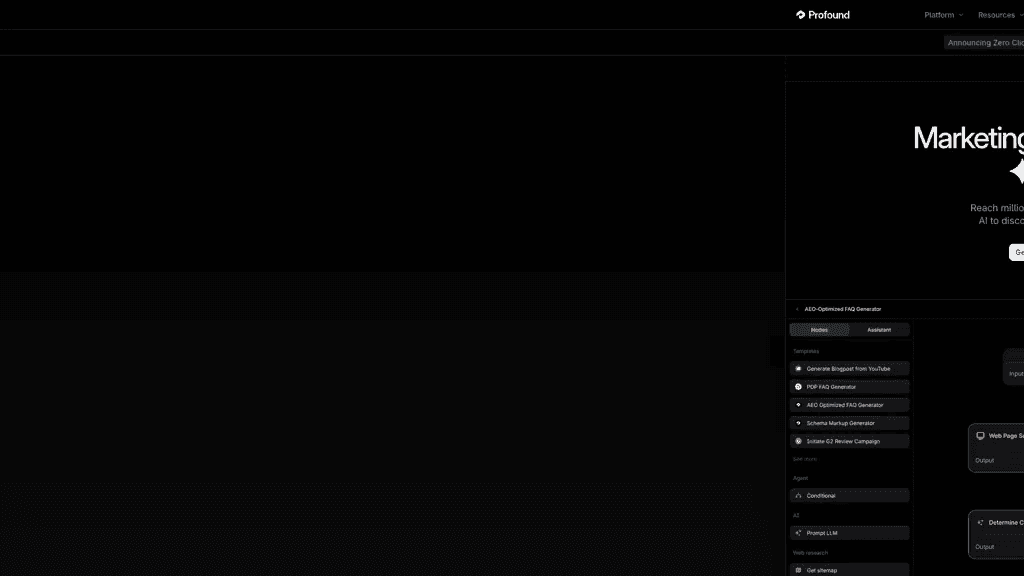Click the Schema Markup Generator icon
The height and width of the screenshot is (576, 1024).
pos(798,423)
